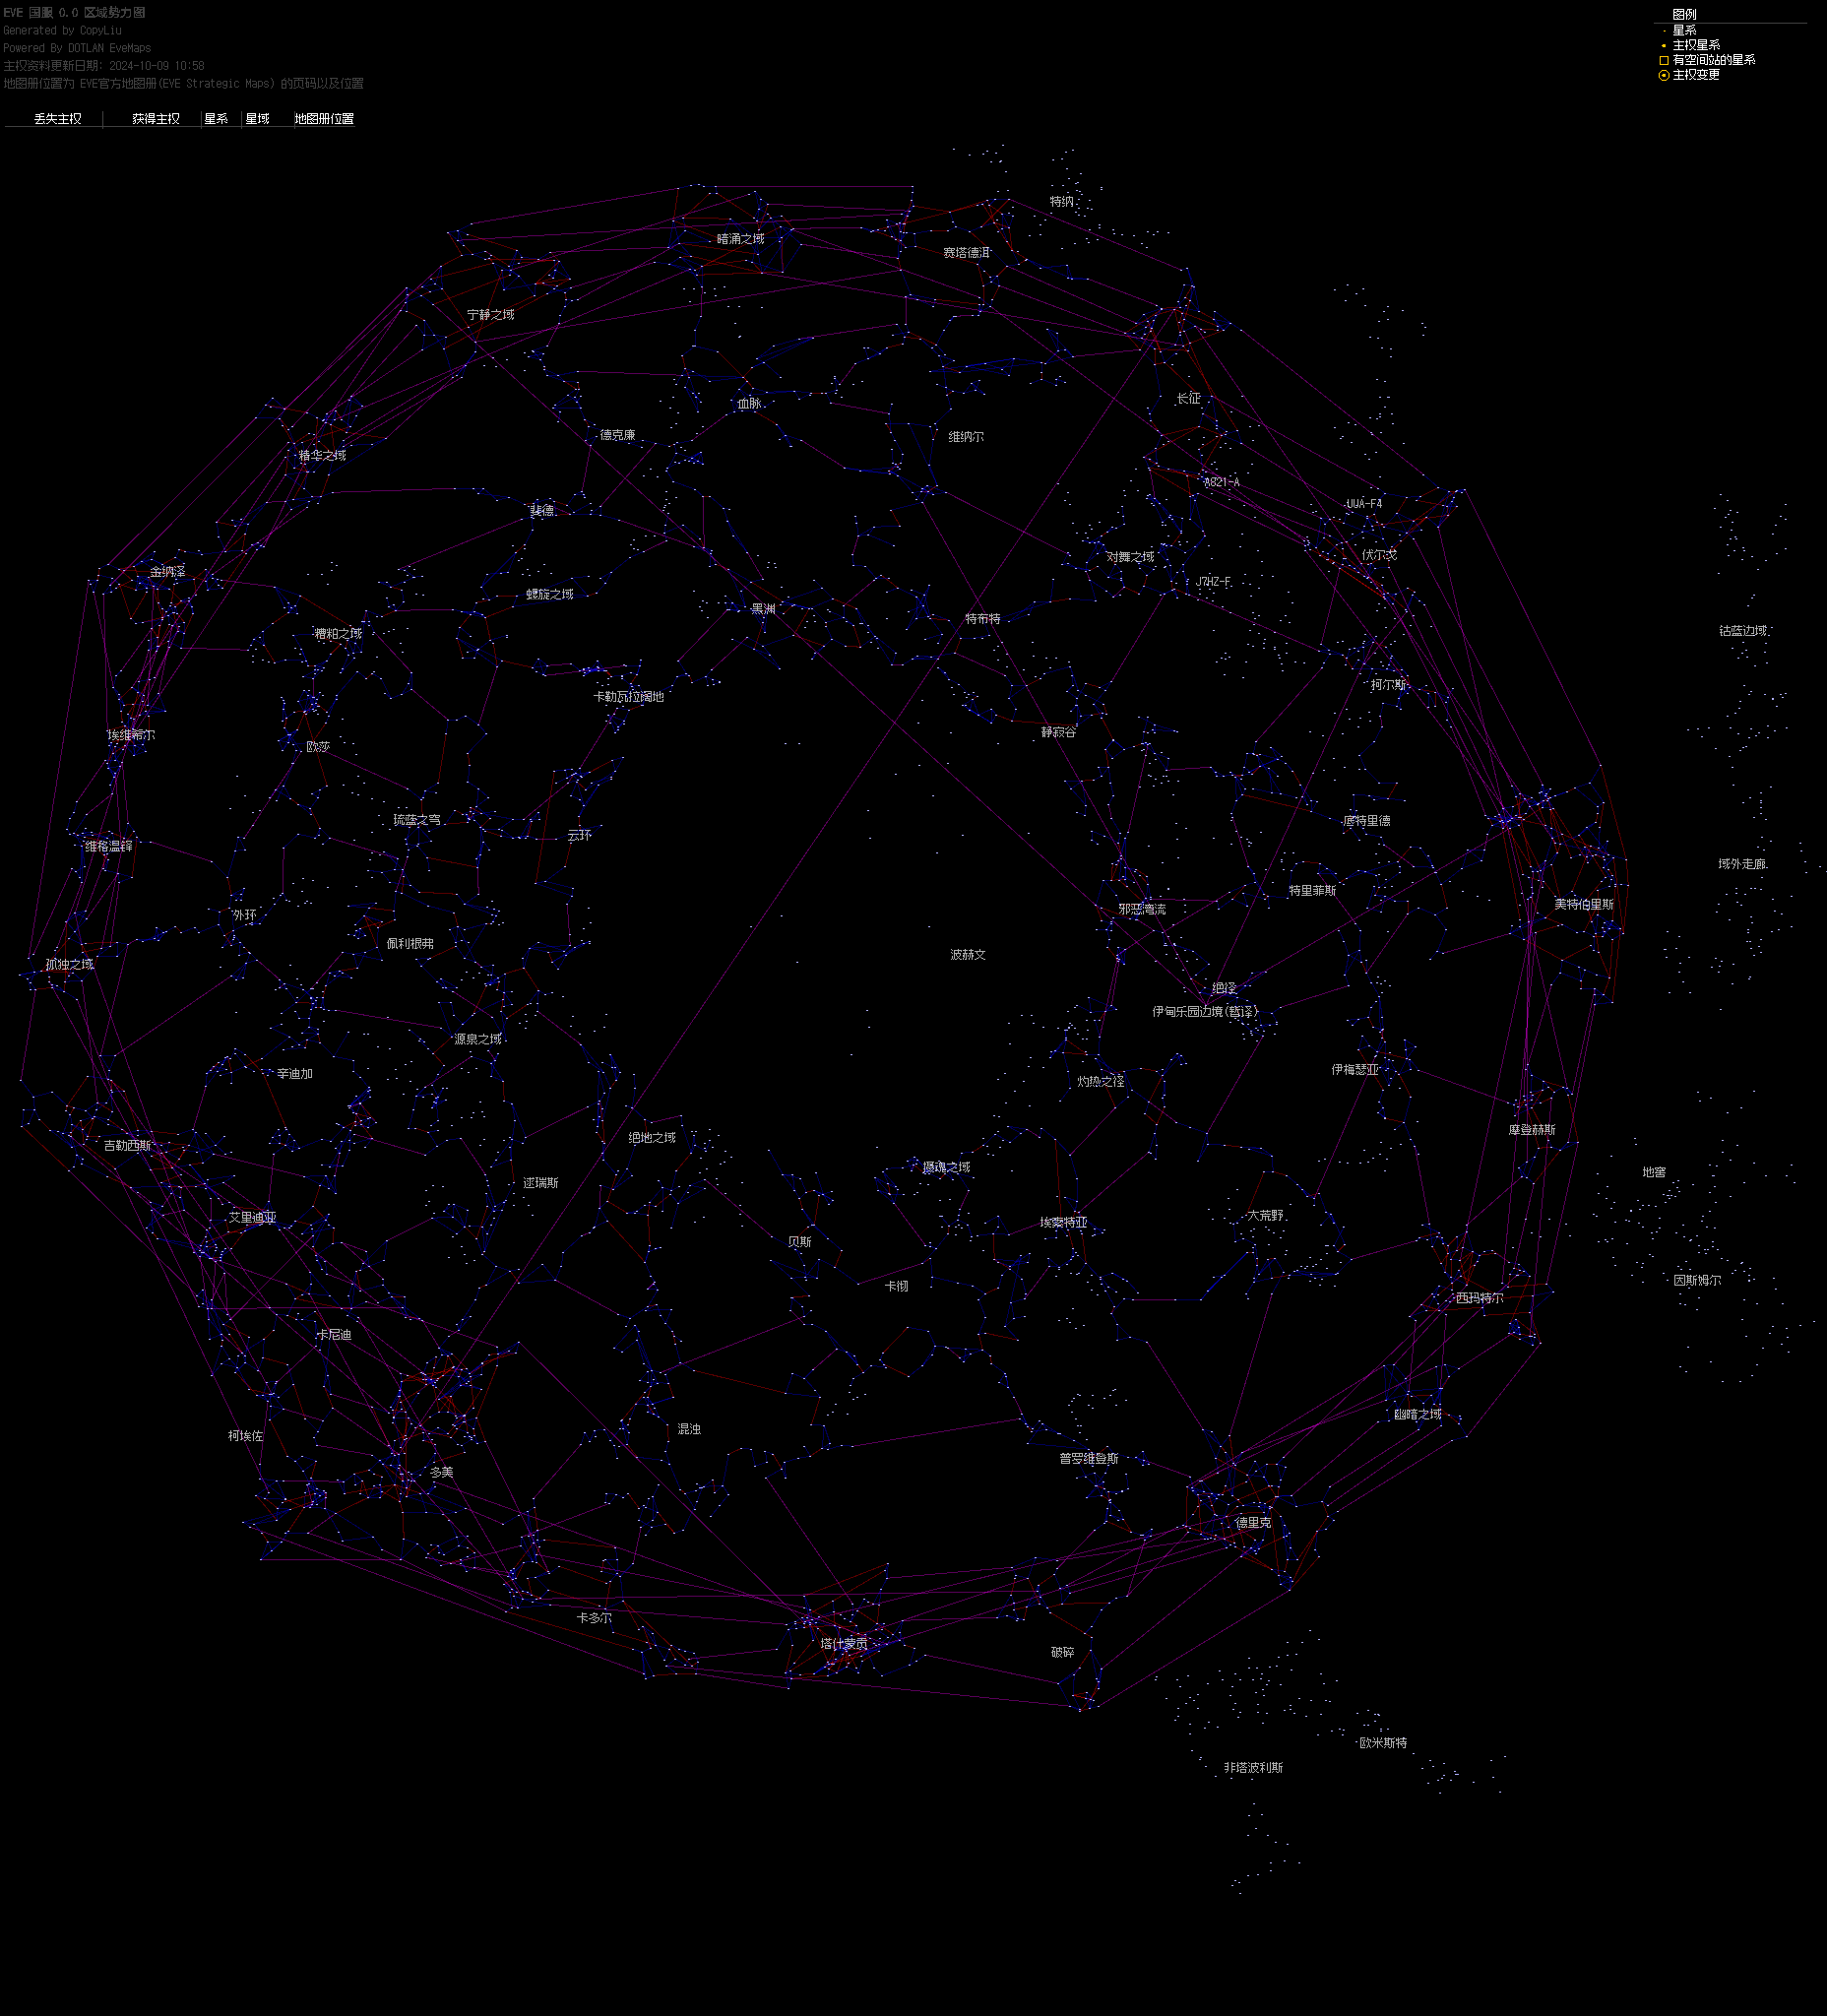Select the 吉勒西斯 region label

[x=128, y=1146]
